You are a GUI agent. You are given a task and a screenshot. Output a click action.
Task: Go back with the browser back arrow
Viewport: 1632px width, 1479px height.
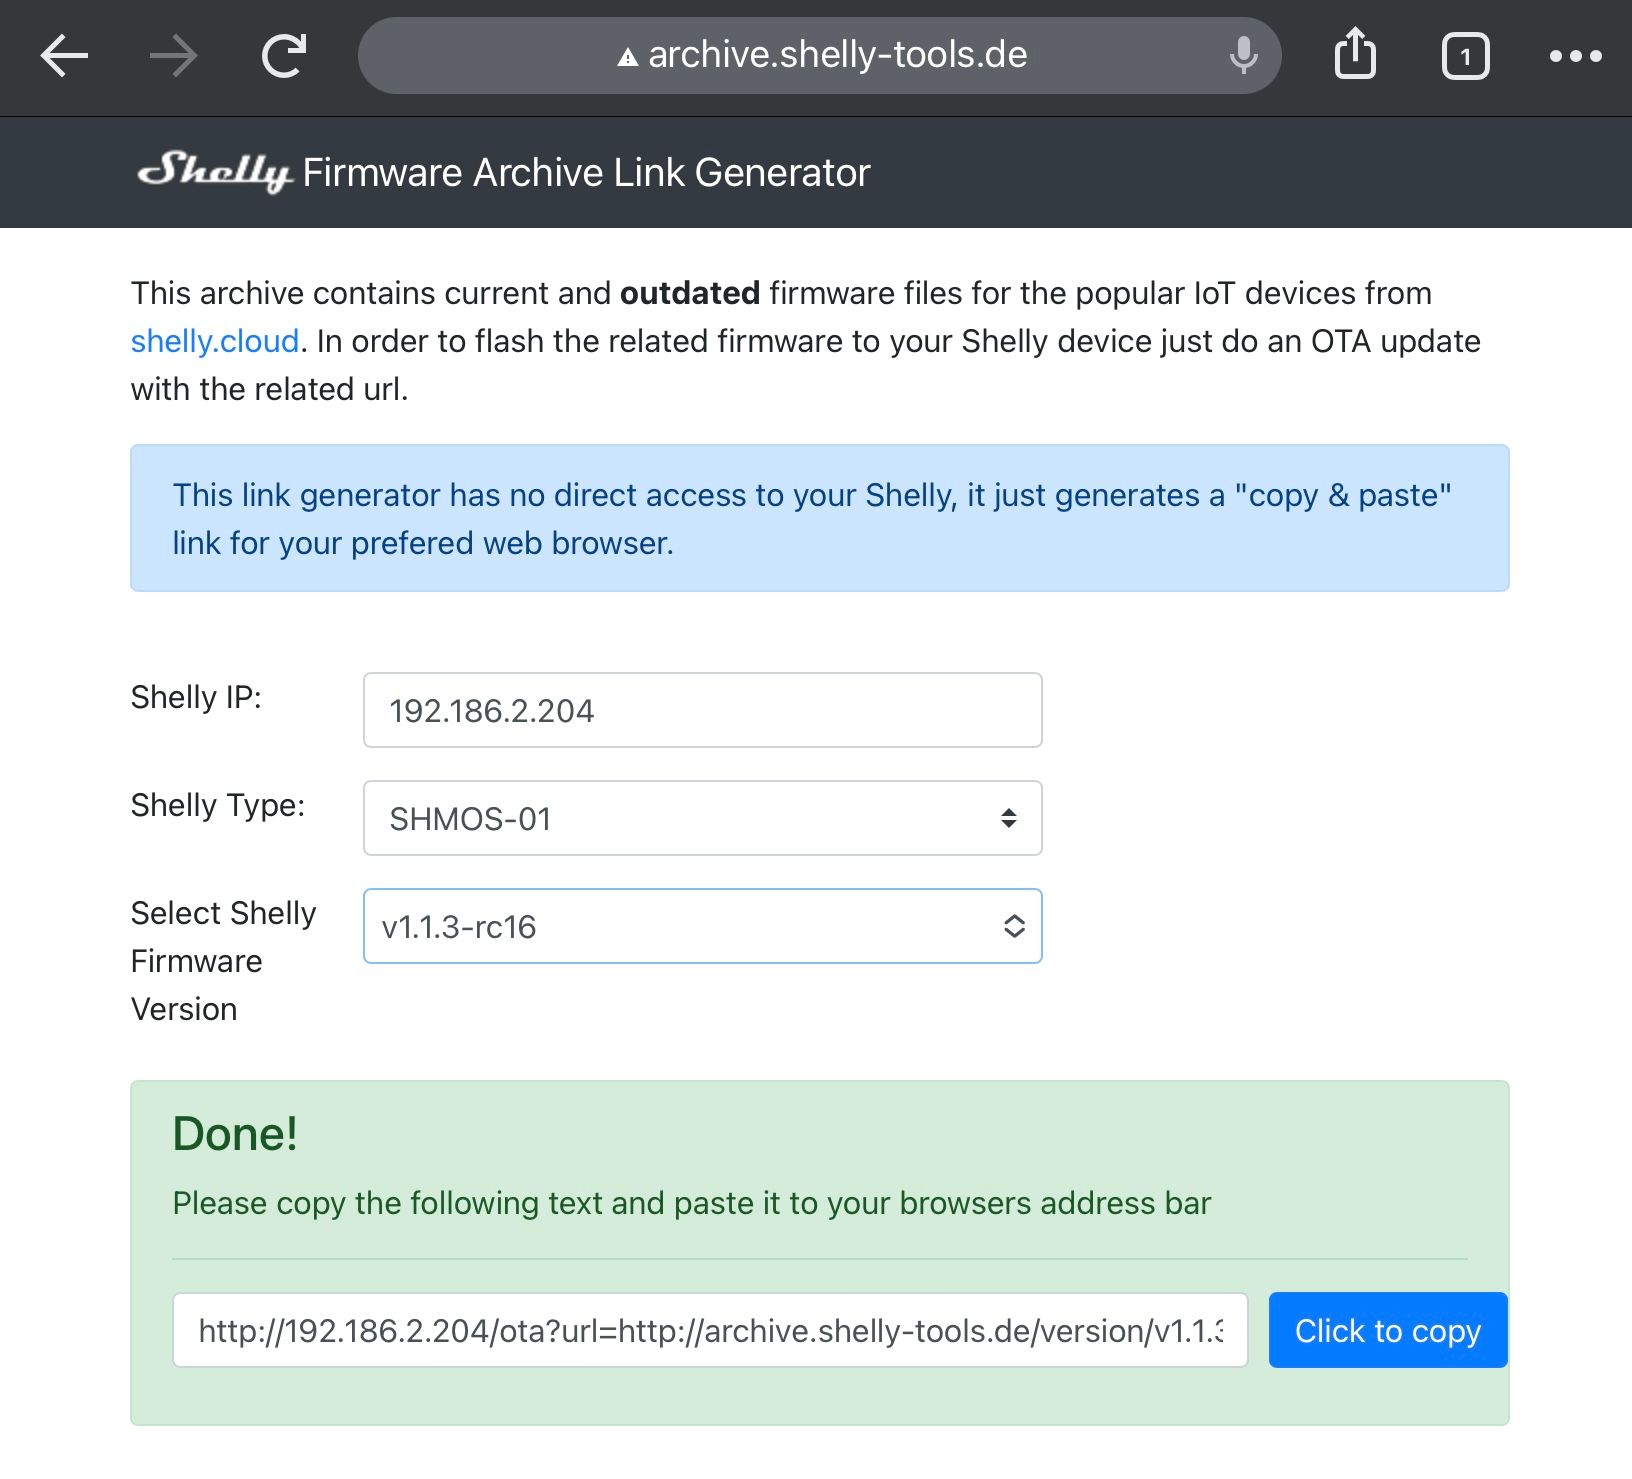64,56
